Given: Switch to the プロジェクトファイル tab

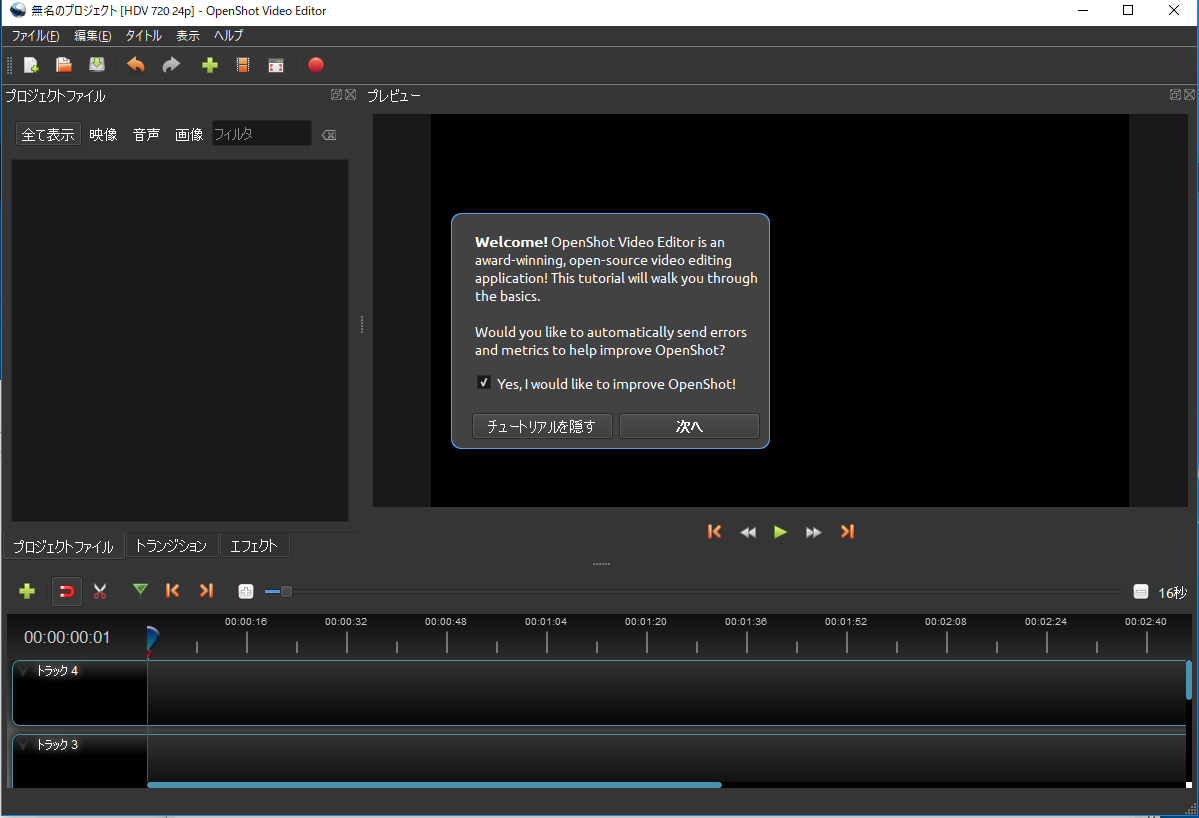Looking at the screenshot, I should tap(64, 546).
